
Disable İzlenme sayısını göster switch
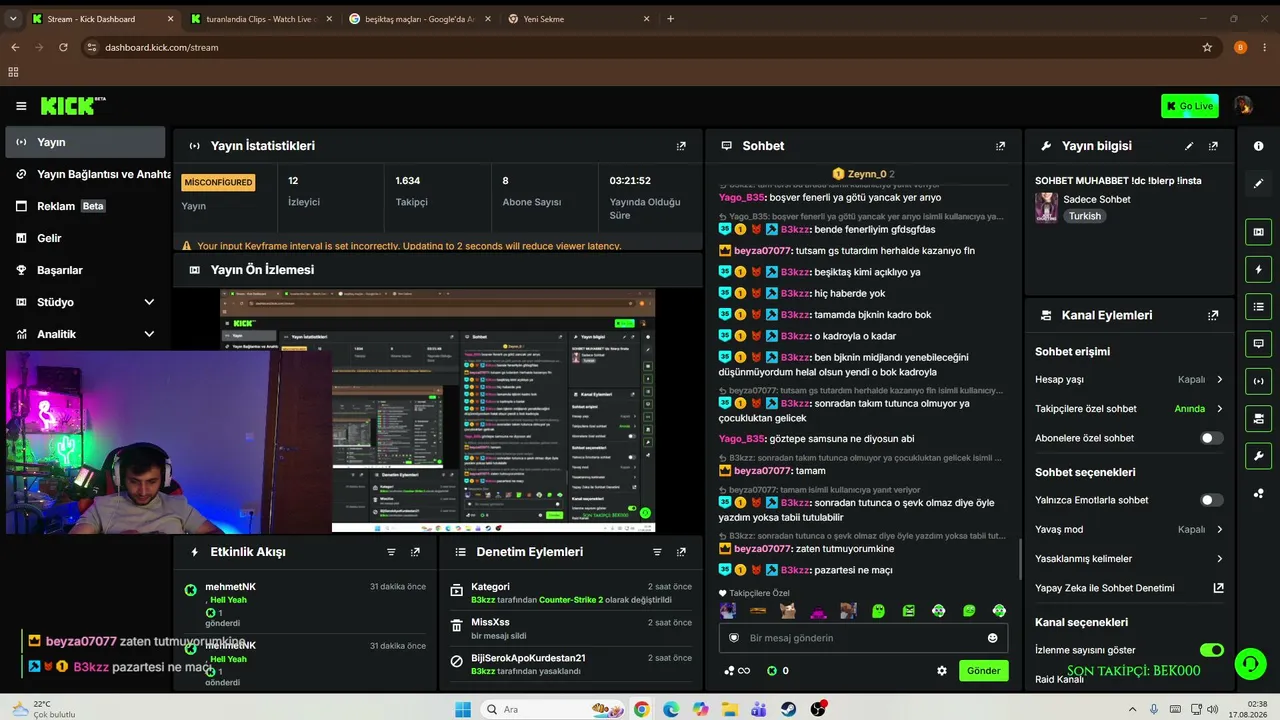coord(1211,650)
